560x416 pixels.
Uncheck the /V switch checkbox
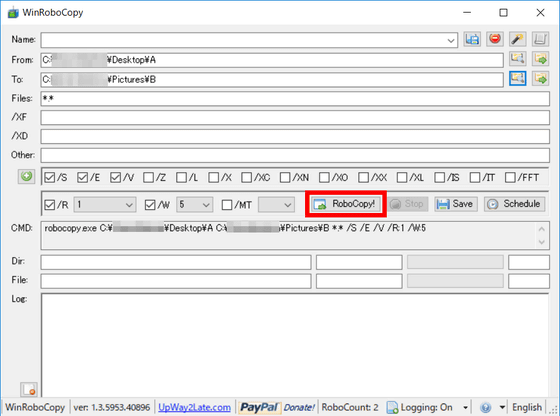click(115, 177)
